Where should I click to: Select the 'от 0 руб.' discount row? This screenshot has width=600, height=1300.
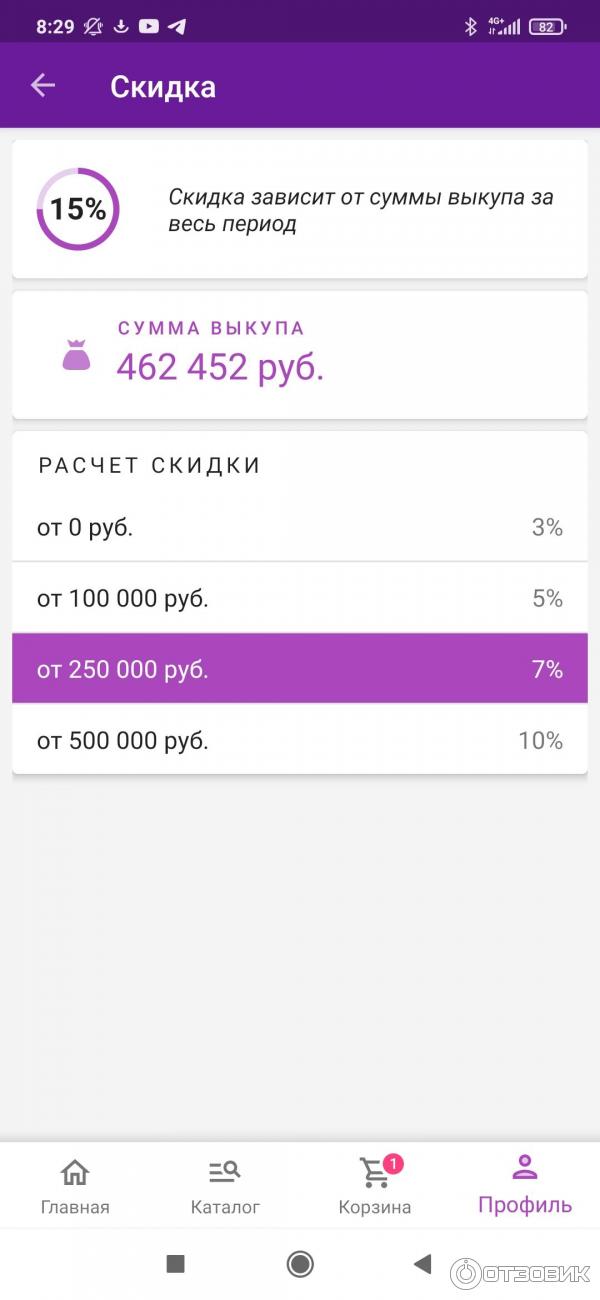[300, 528]
